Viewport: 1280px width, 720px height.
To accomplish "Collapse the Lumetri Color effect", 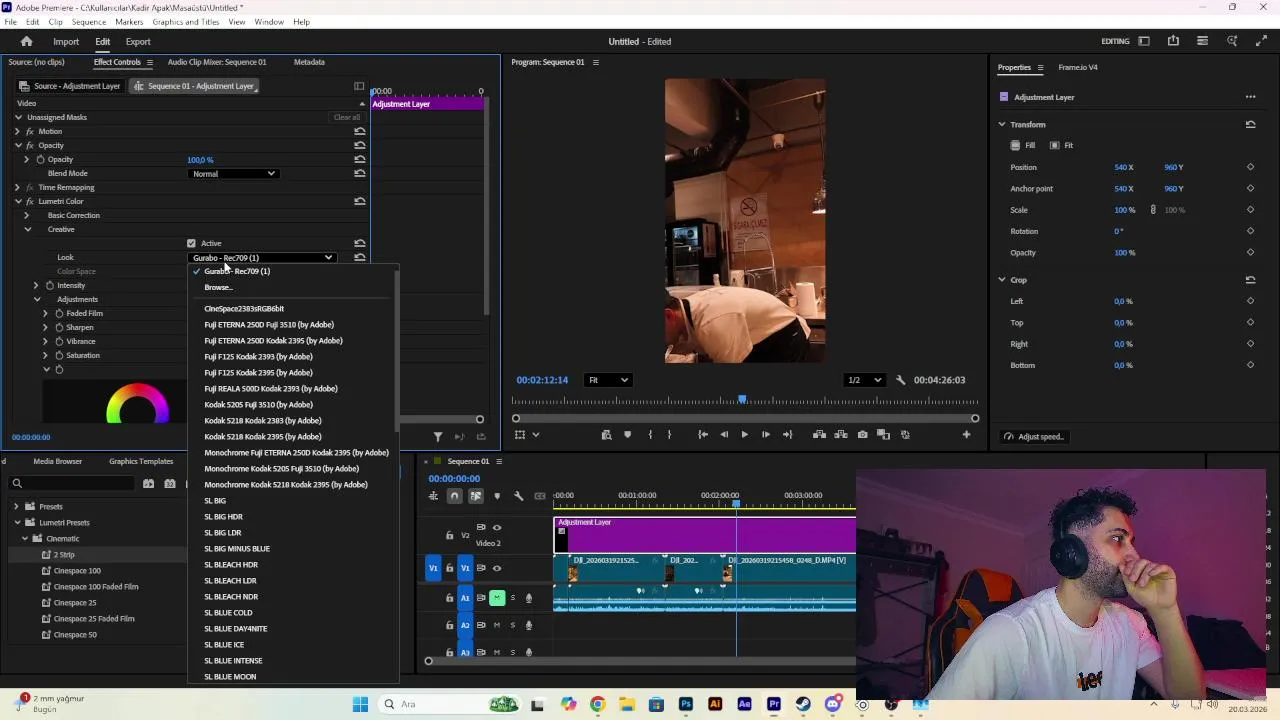I will (x=18, y=201).
